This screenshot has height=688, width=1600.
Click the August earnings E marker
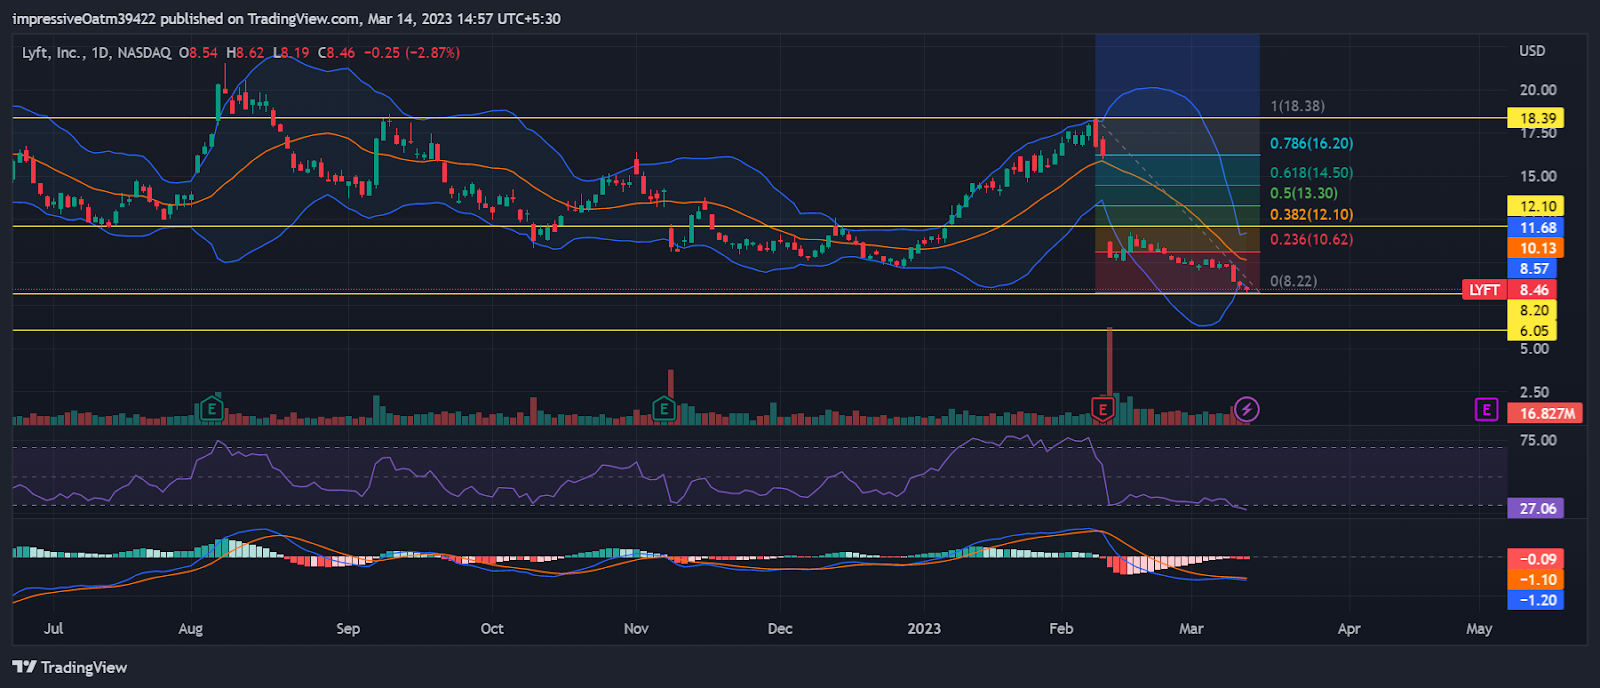(211, 408)
